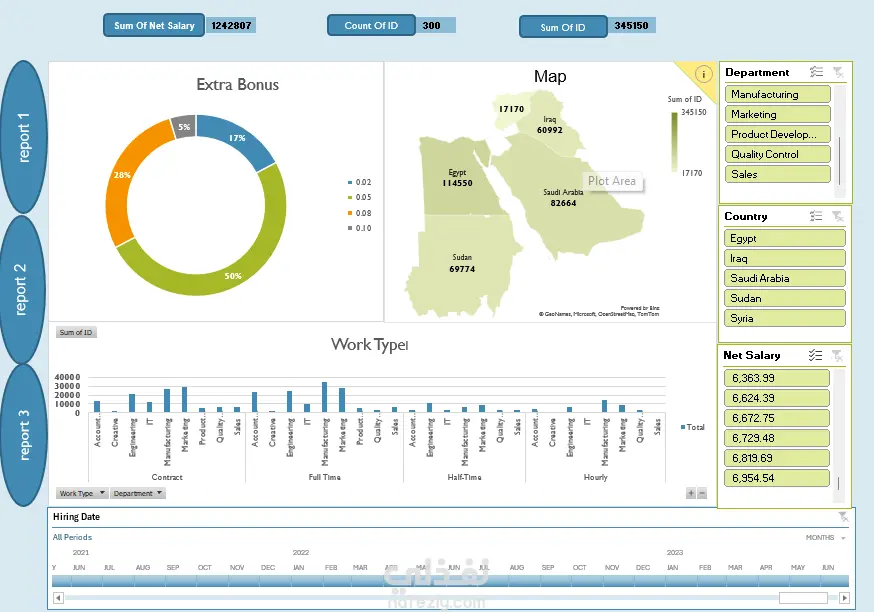Toggle multi-select in Country slicer
874x612 pixels.
[x=816, y=216]
